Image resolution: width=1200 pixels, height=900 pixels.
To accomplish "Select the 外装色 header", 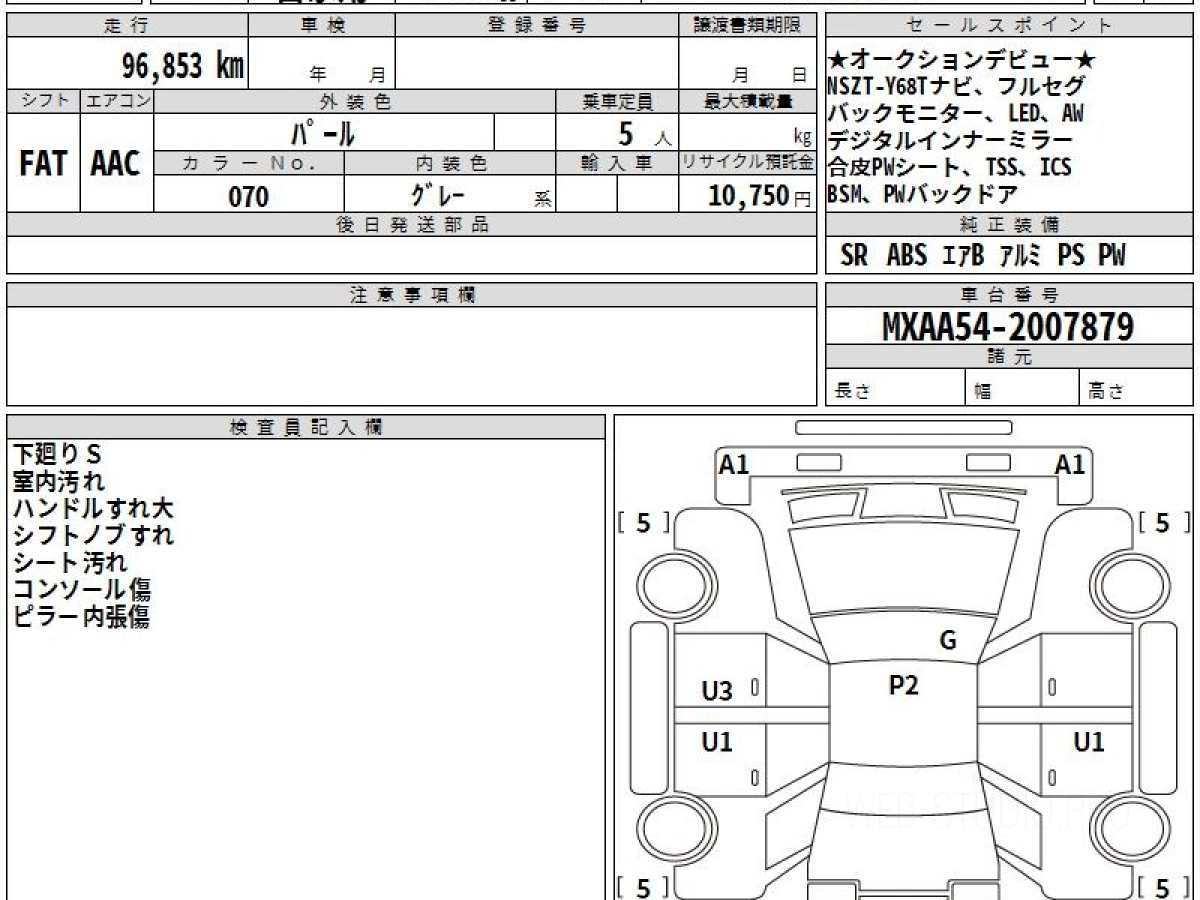I will [355, 101].
